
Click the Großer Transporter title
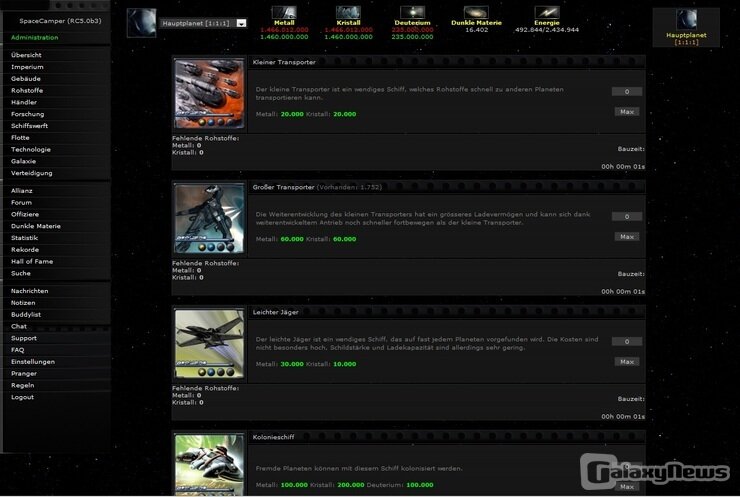(283, 187)
